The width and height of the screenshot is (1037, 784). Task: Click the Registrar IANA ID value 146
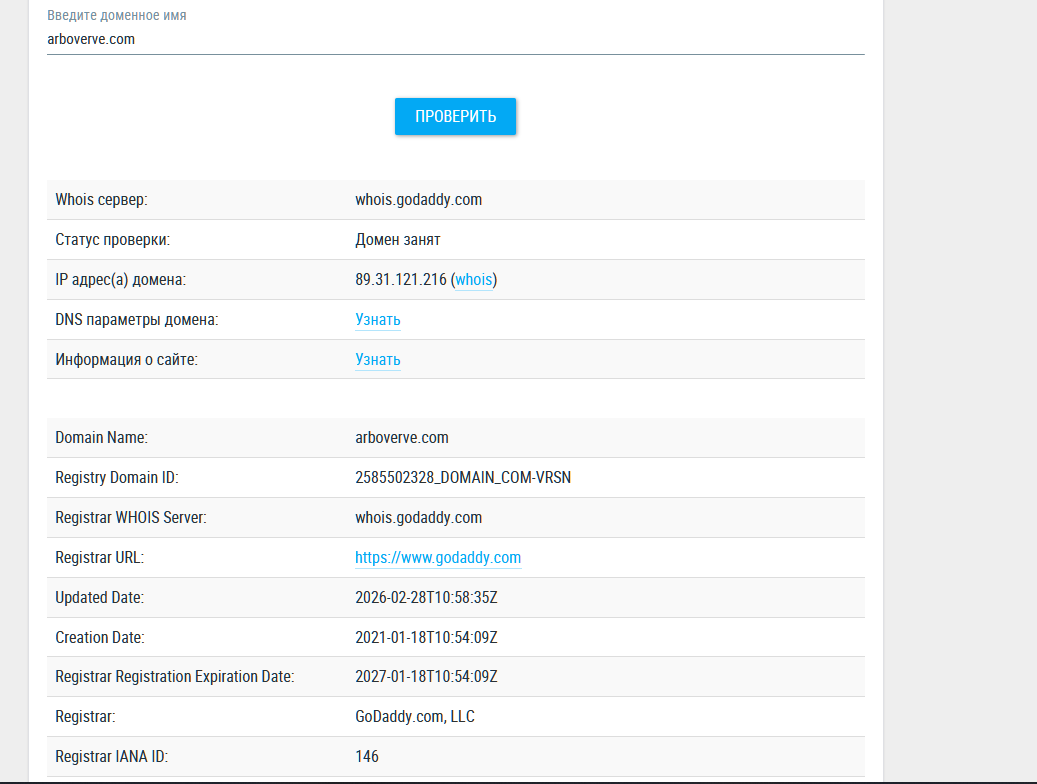366,756
